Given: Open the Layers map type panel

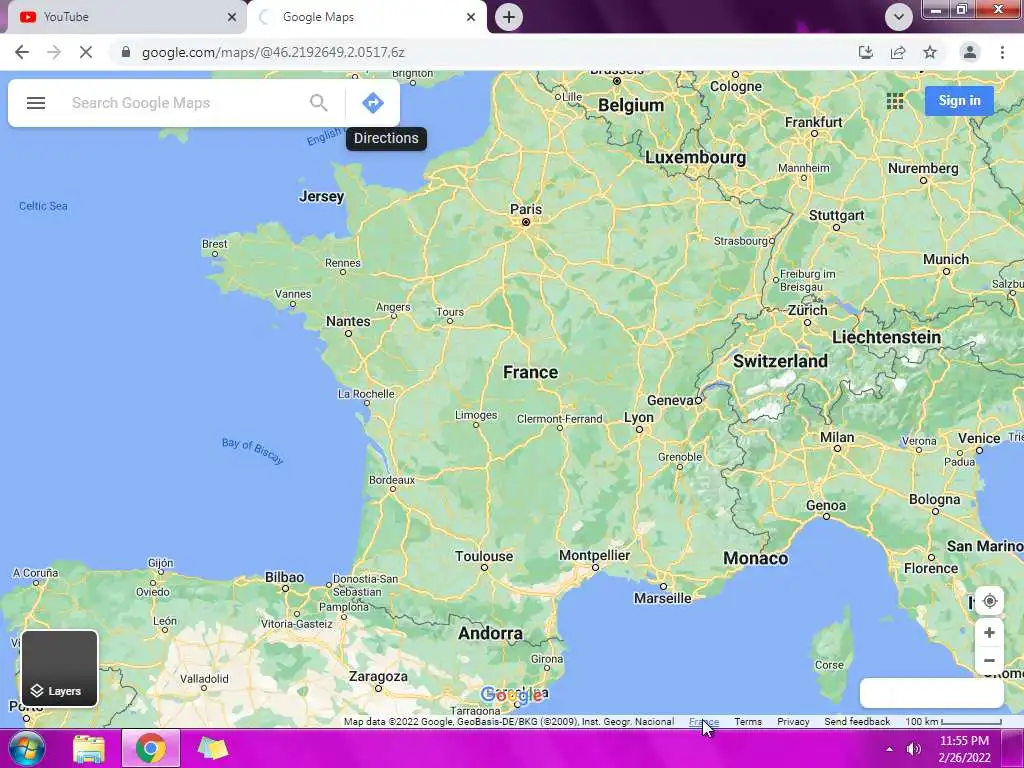Looking at the screenshot, I should click(x=59, y=668).
